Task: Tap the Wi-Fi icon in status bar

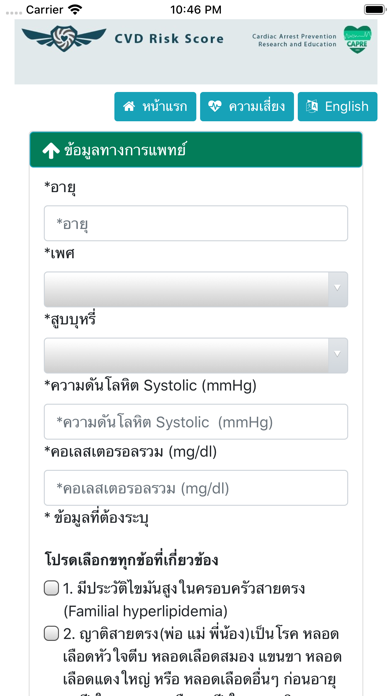Action: pos(76,9)
